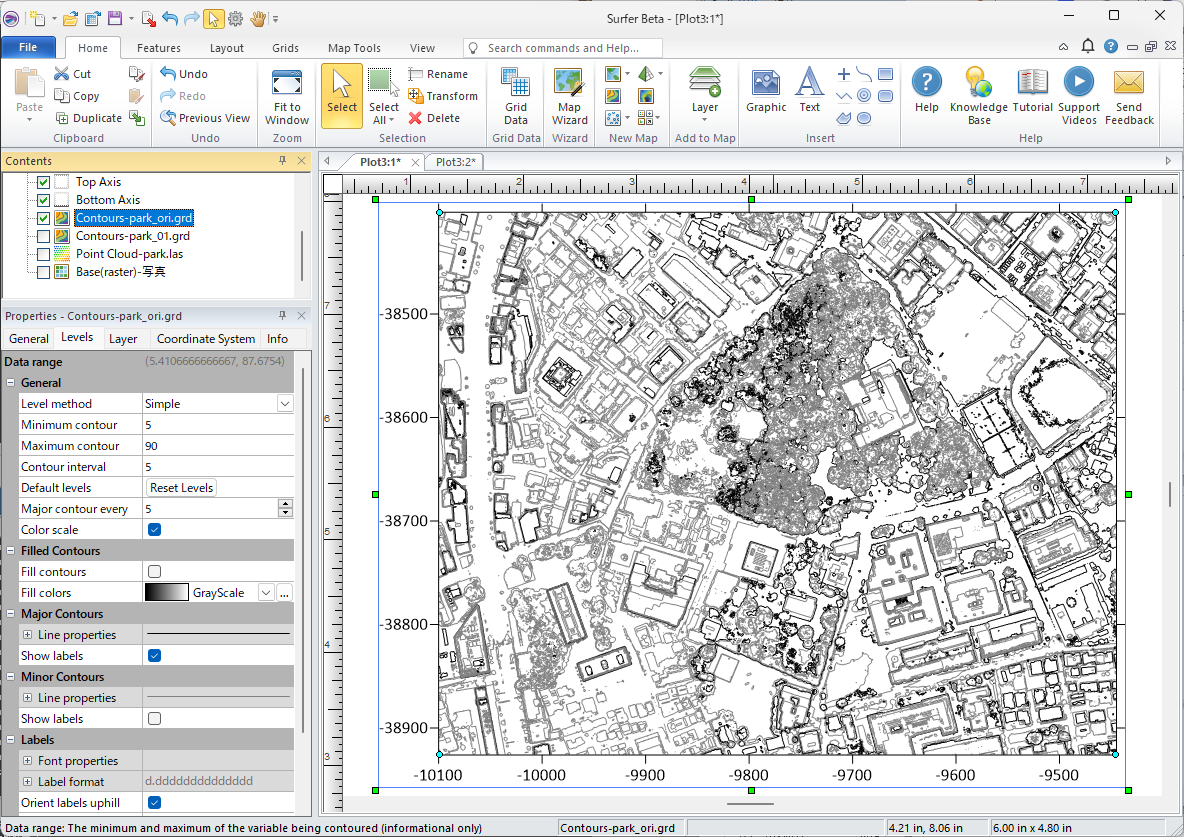Open Support Videos
The image size is (1184, 837).
(x=1078, y=95)
